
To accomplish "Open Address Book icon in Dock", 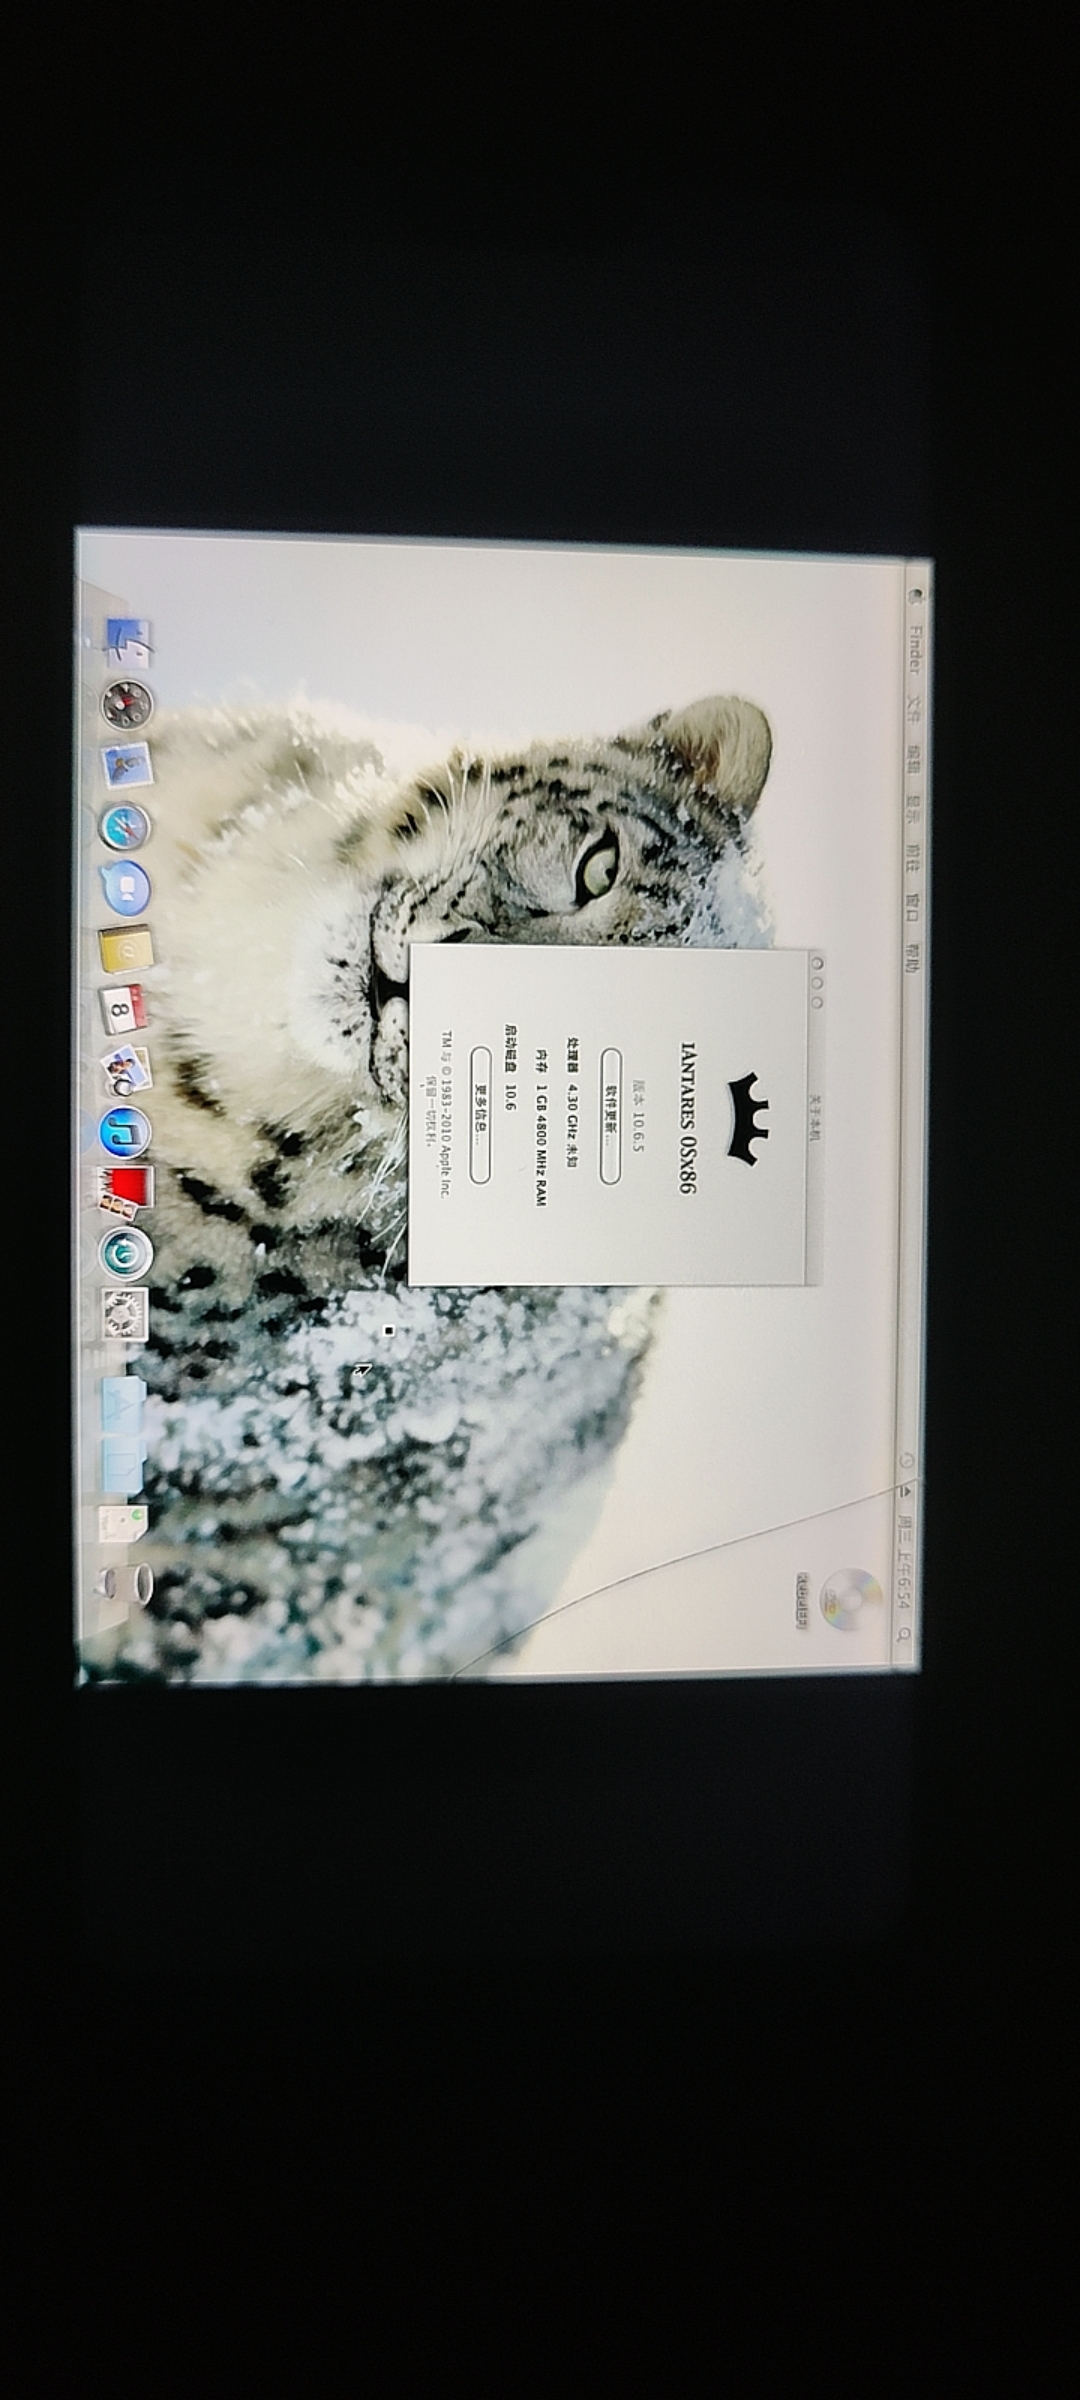I will tap(125, 949).
